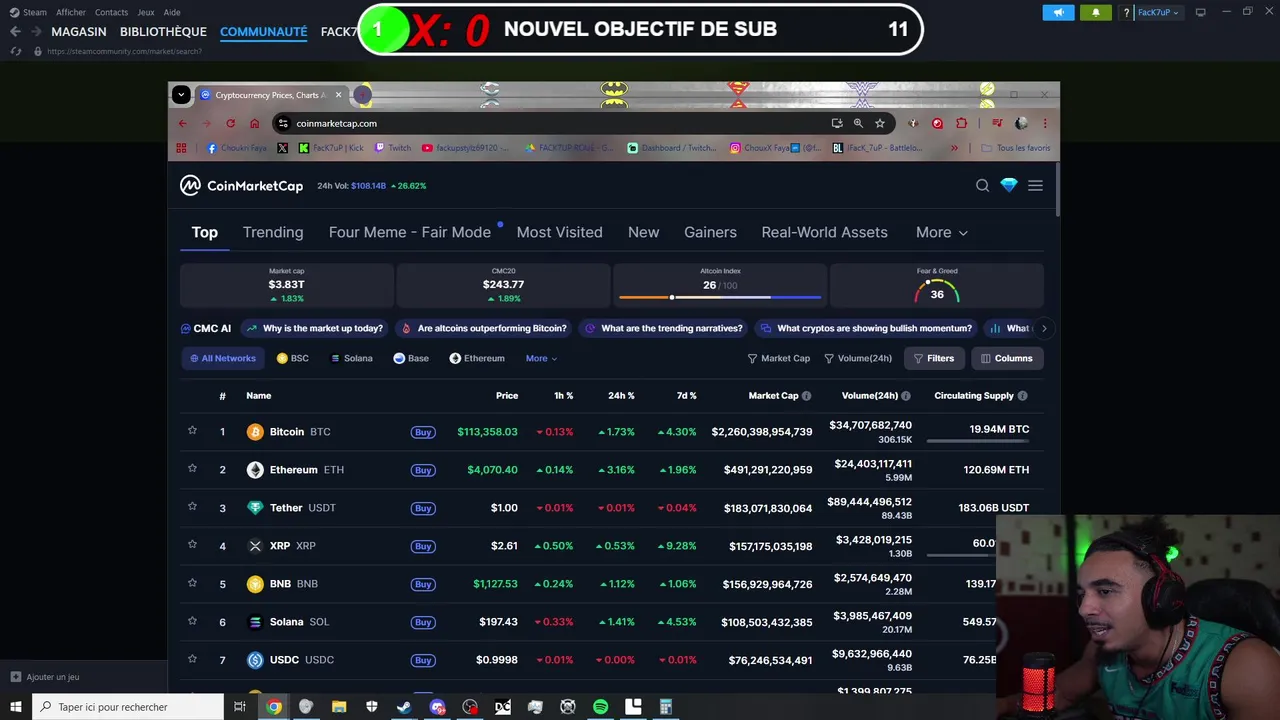This screenshot has height=720, width=1280.
Task: Add Ethereum to watchlist star
Action: 192,469
